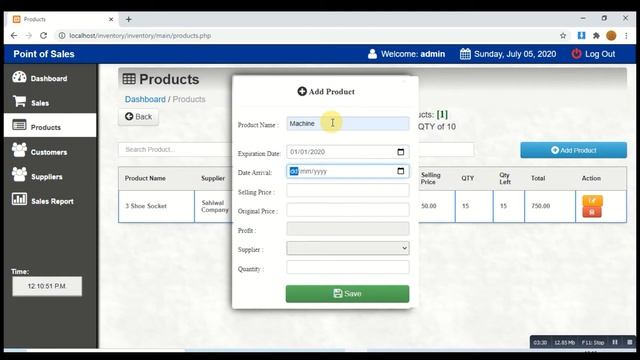
Task: Click the site information icon in the address bar
Action: tap(62, 36)
